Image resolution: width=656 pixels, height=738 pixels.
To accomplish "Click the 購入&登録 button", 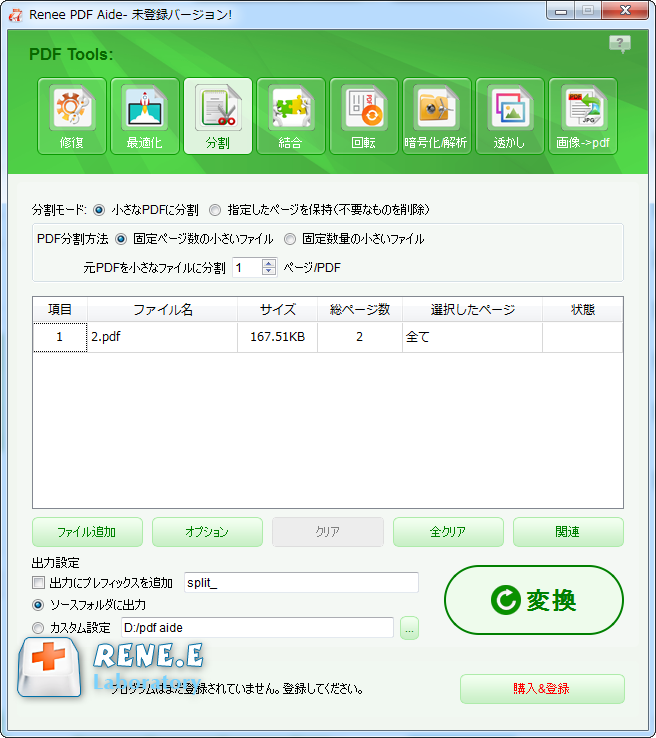I will click(x=542, y=689).
